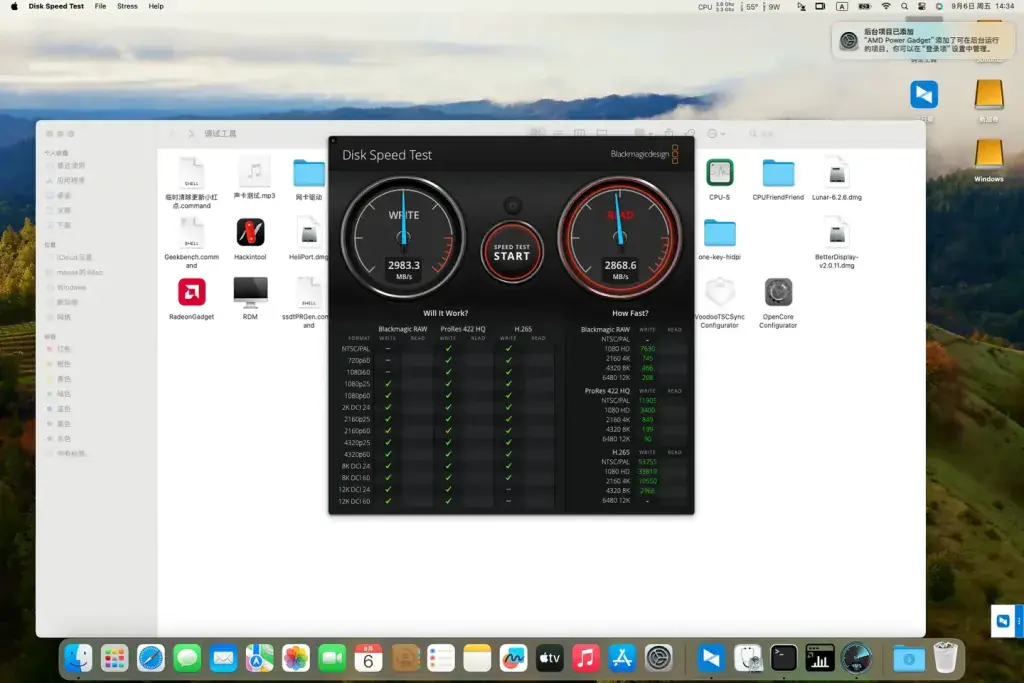This screenshot has height=683, width=1024.
Task: Open Finder from the Dock
Action: point(78,658)
